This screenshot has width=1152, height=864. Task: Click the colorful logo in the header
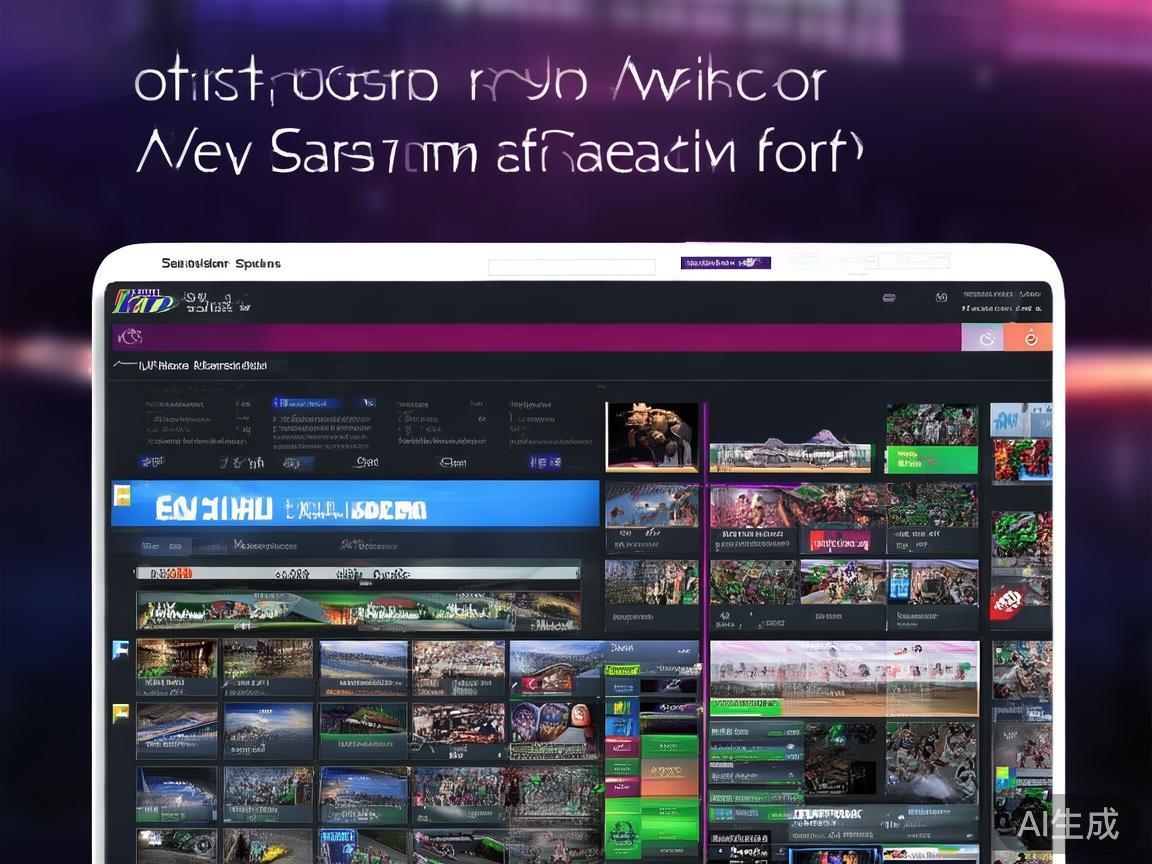[x=145, y=301]
